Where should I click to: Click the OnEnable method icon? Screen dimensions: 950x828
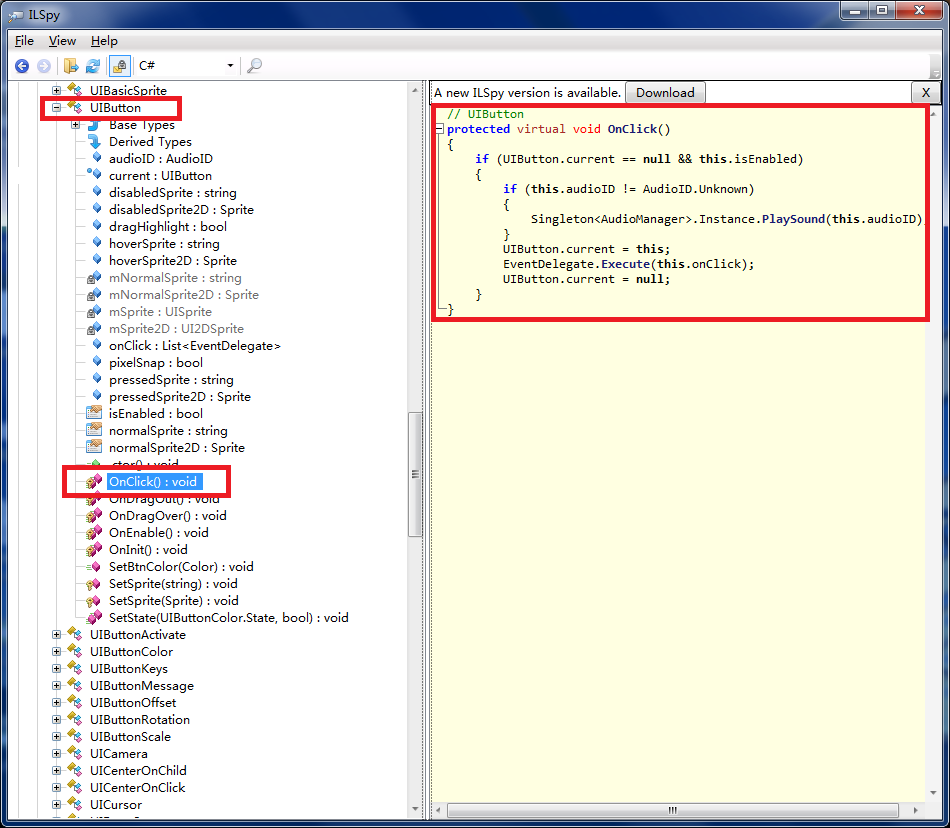tap(94, 532)
